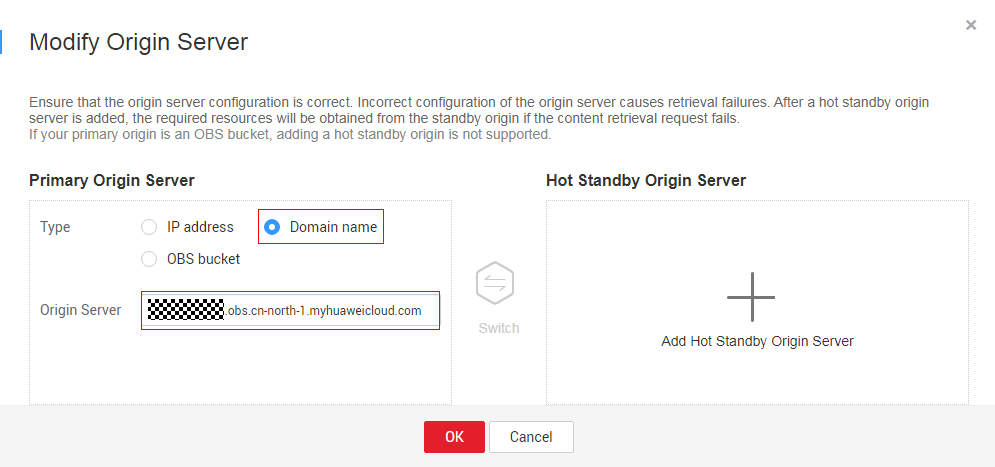The image size is (995, 467).
Task: Choose the OBS bucket radio circle
Action: [149, 259]
